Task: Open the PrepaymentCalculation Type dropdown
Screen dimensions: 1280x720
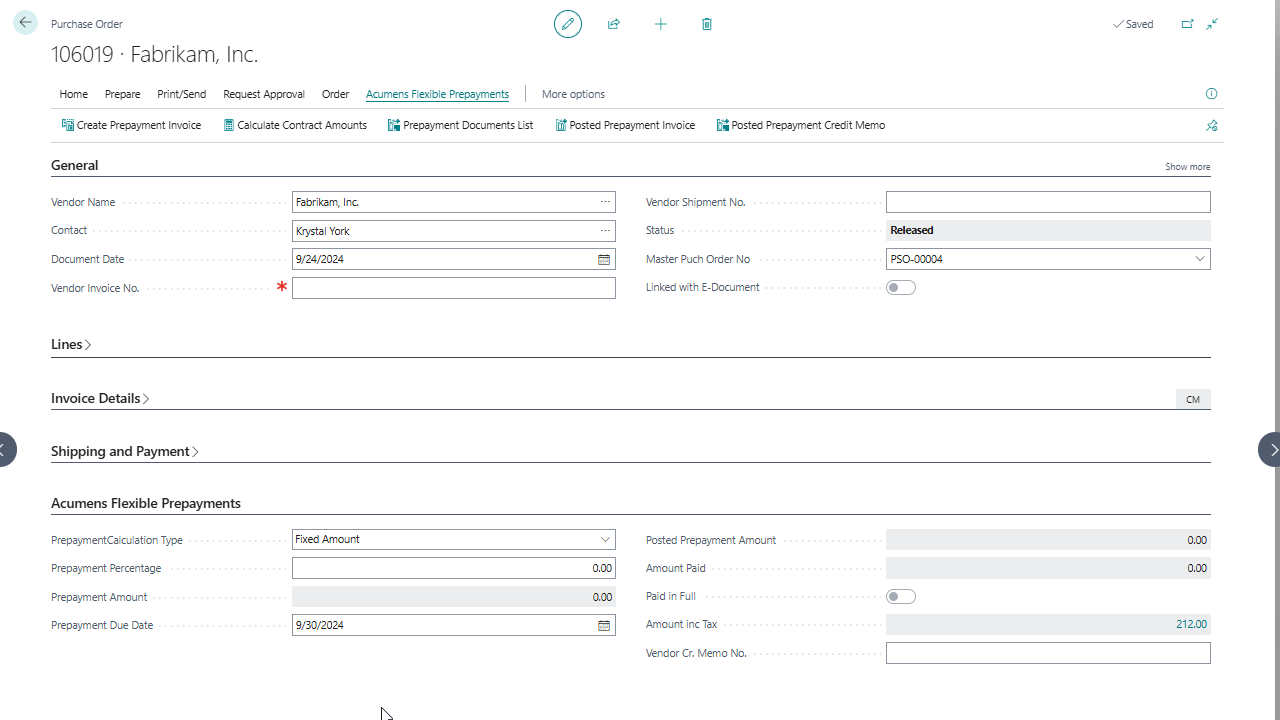Action: pyautogui.click(x=605, y=539)
